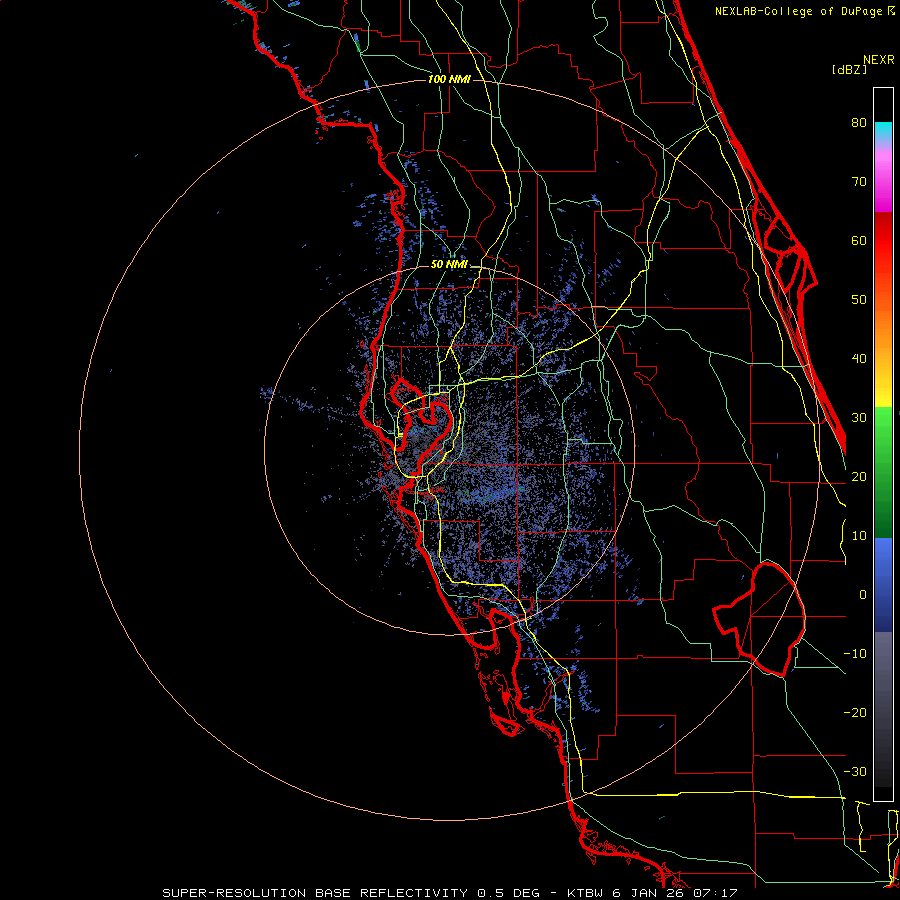
Task: Click the 60 value on dBZ scale
Action: pos(859,240)
